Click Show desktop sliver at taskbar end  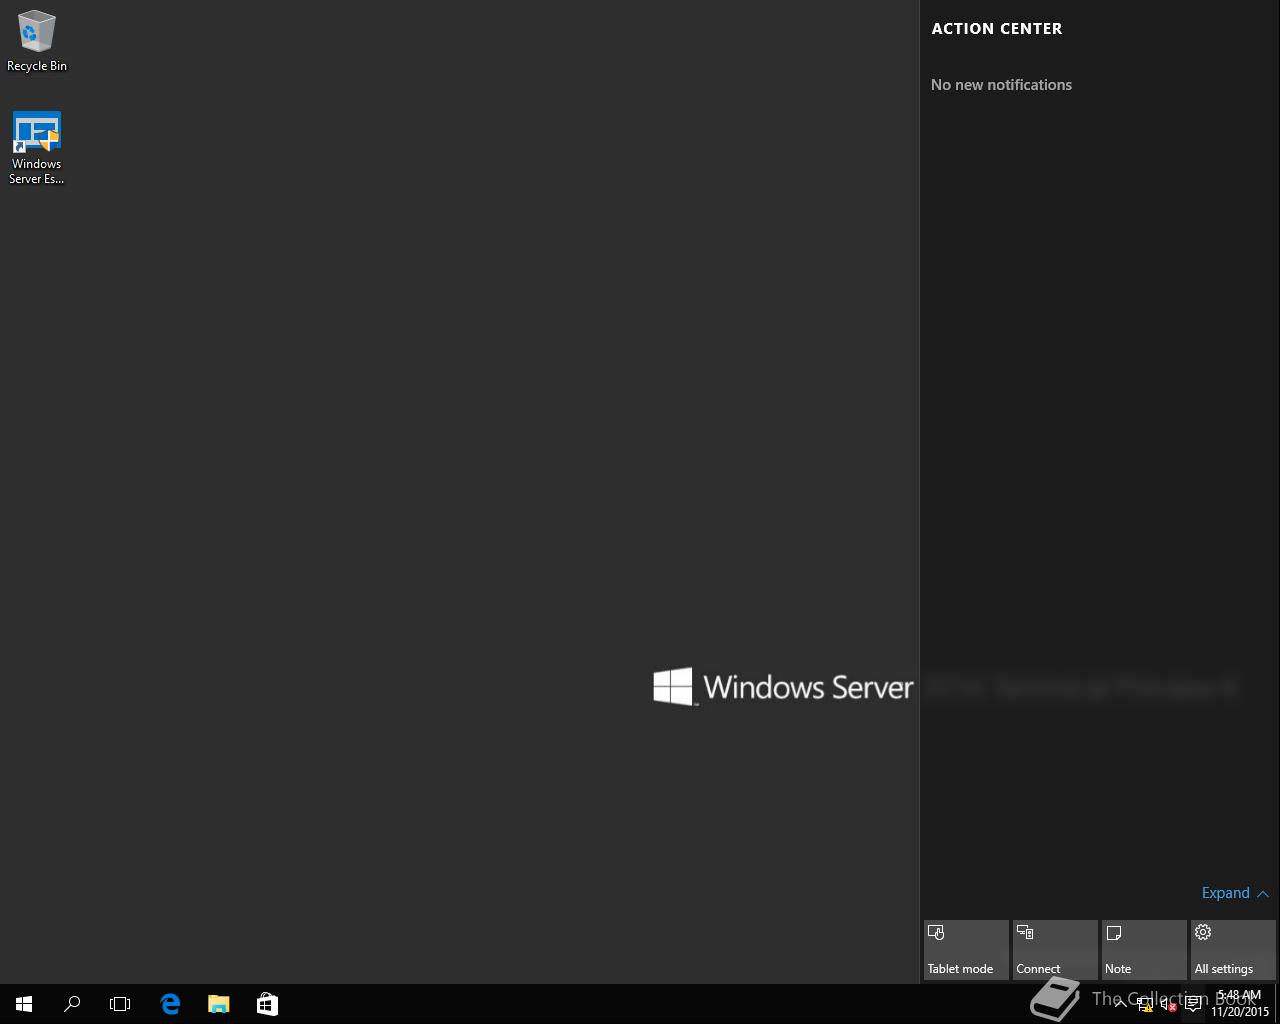pos(1277,1004)
